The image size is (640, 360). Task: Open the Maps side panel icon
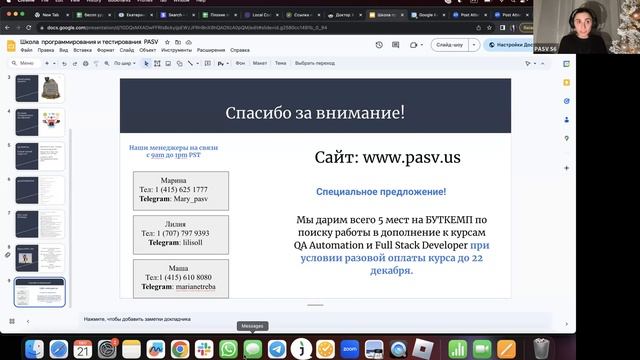point(567,138)
